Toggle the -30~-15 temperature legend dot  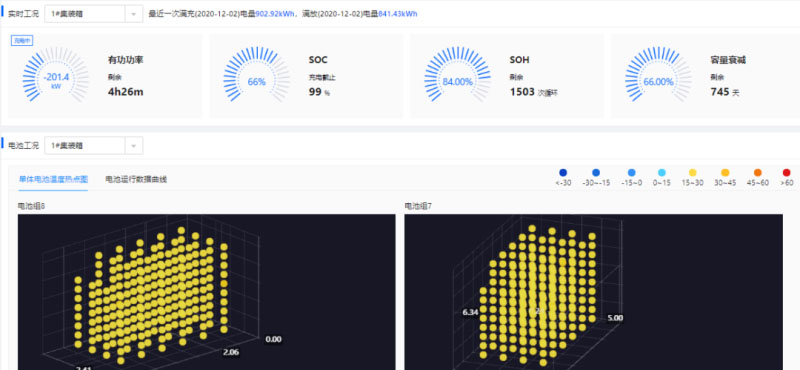(596, 173)
